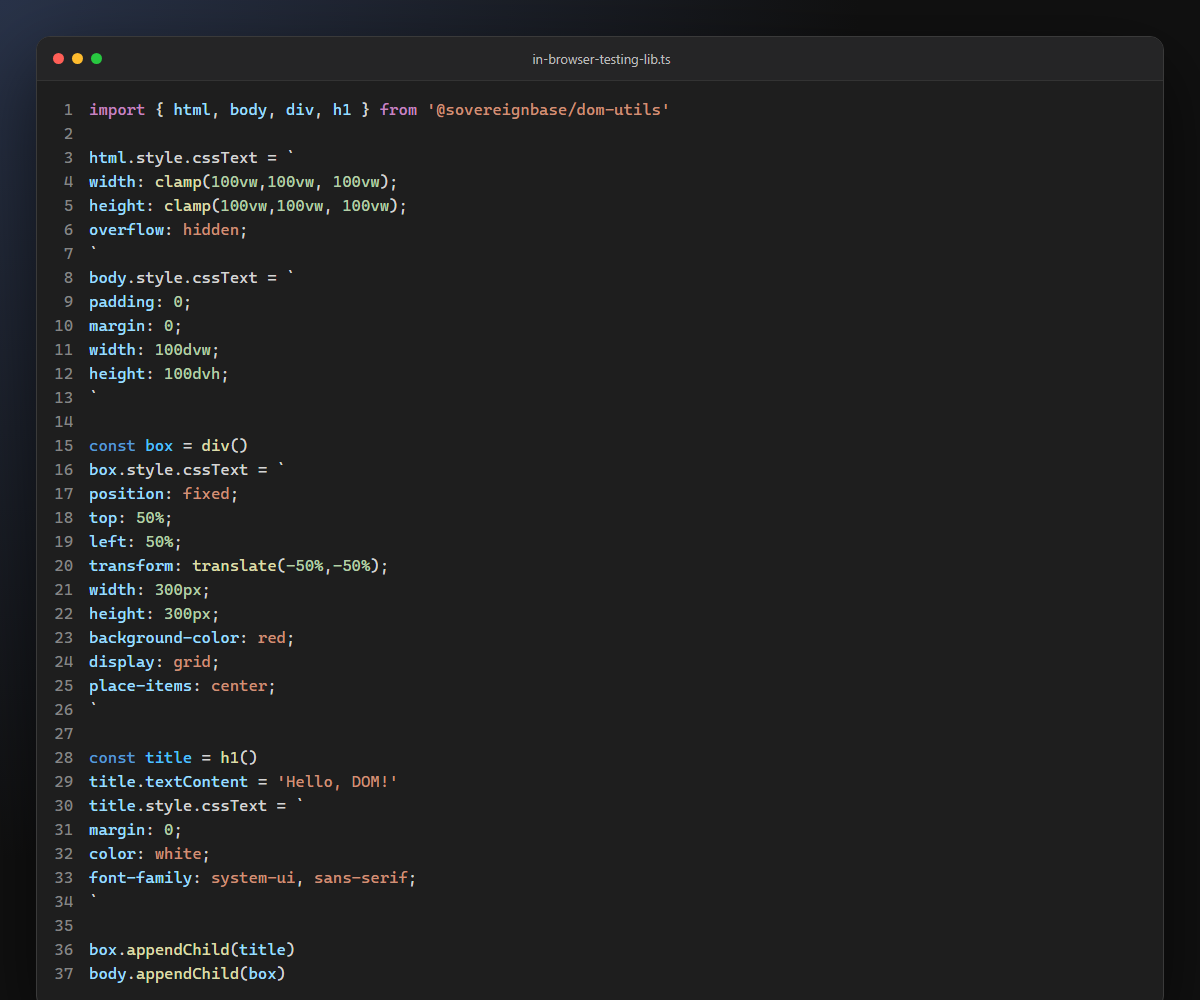
Task: Click the 'background-color: red;' line
Action: coord(192,638)
